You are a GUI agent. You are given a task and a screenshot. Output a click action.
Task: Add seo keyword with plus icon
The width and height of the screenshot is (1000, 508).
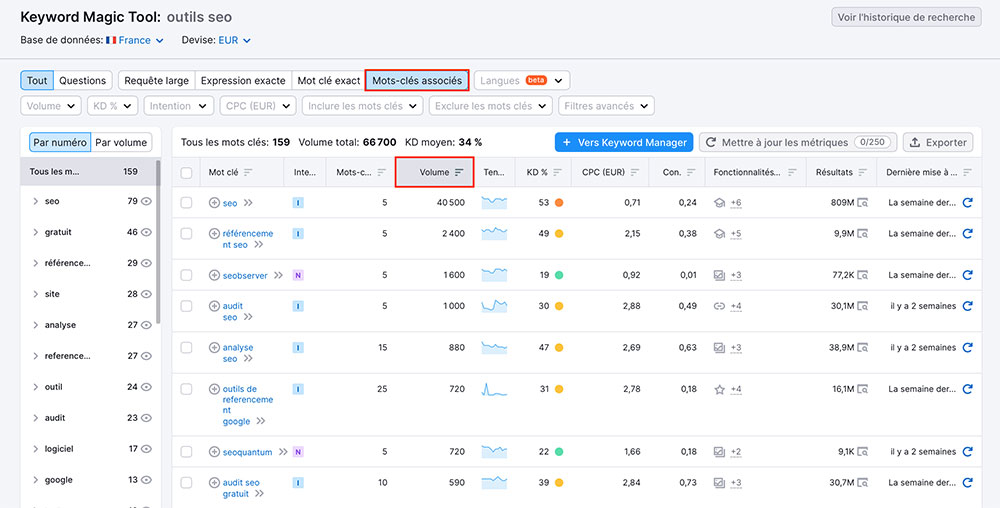[x=214, y=203]
